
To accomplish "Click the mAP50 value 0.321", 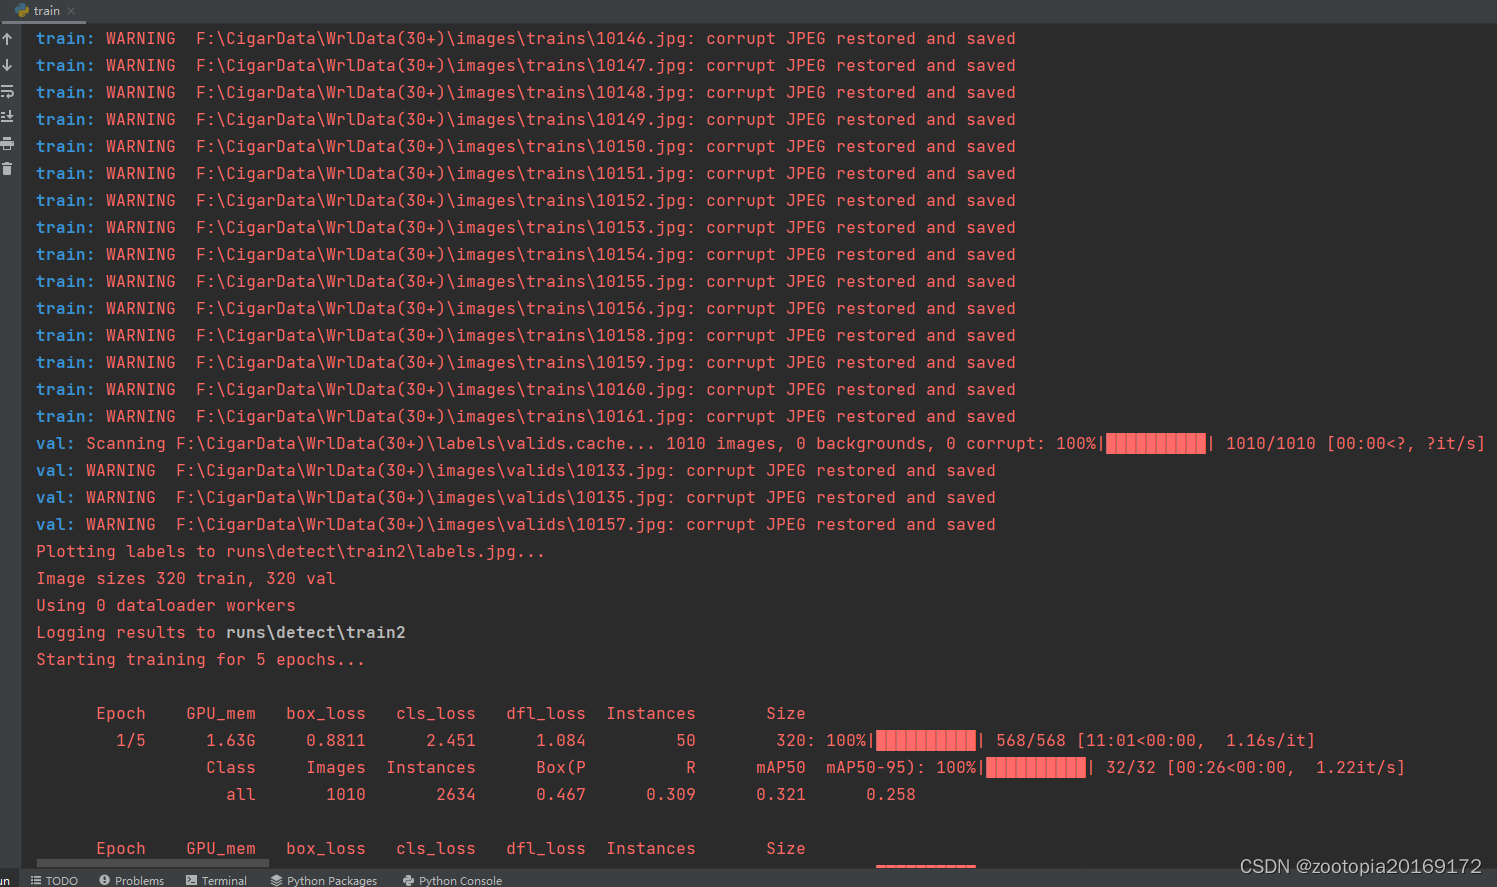I will 781,795.
